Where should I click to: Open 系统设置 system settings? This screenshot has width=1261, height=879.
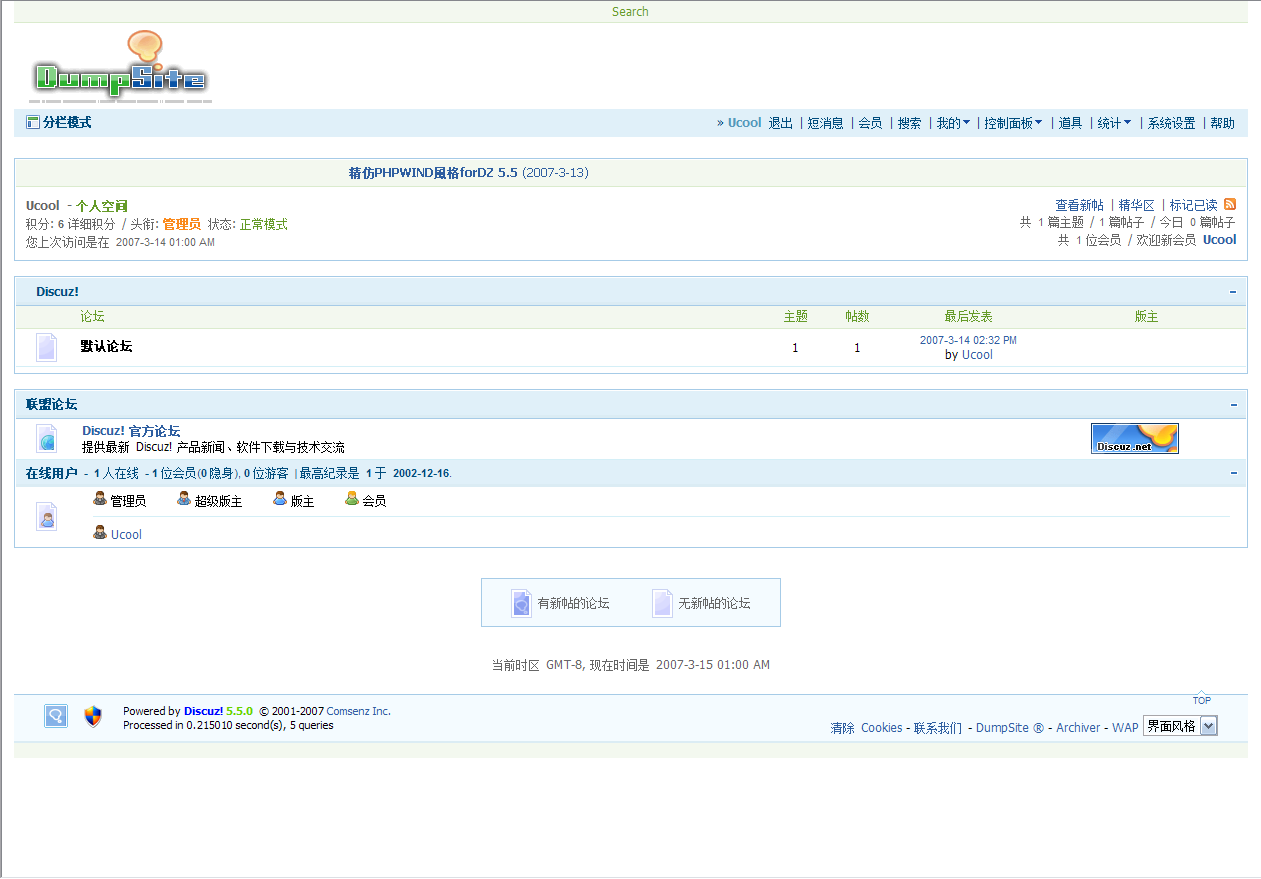pos(1171,123)
